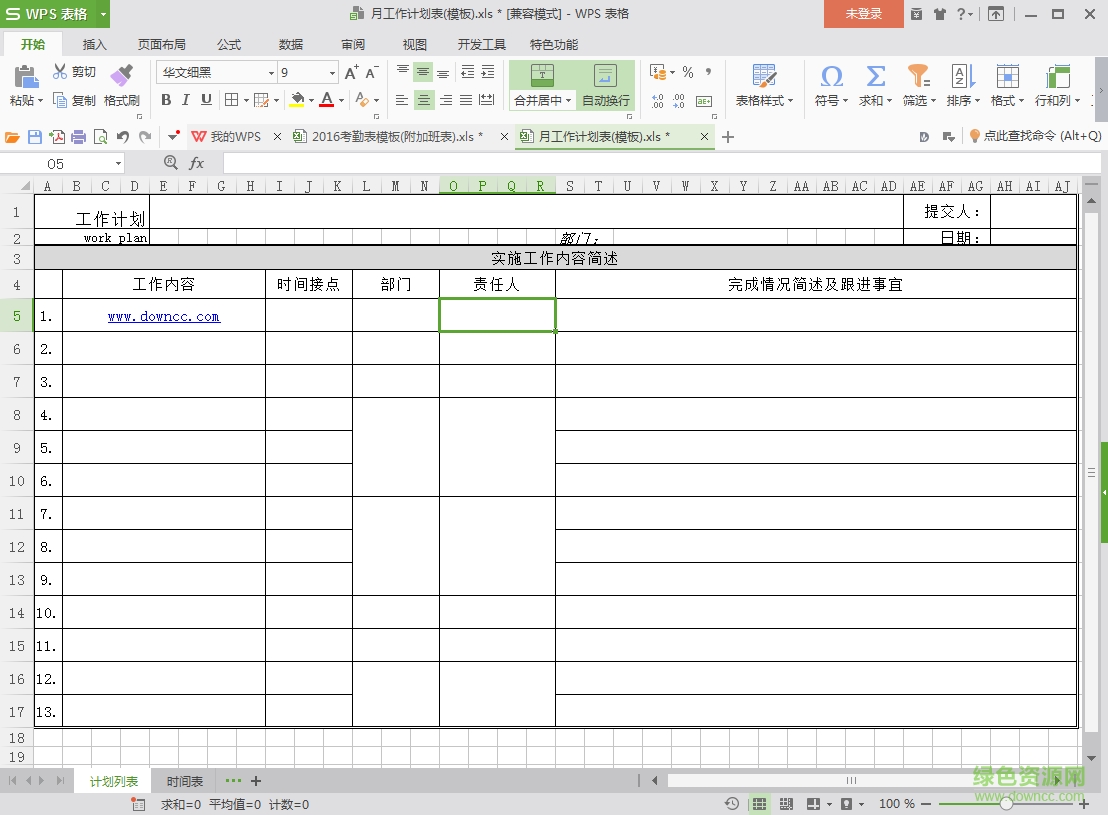Toggle horizontal center alignment
This screenshot has height=815, width=1108.
coord(423,100)
